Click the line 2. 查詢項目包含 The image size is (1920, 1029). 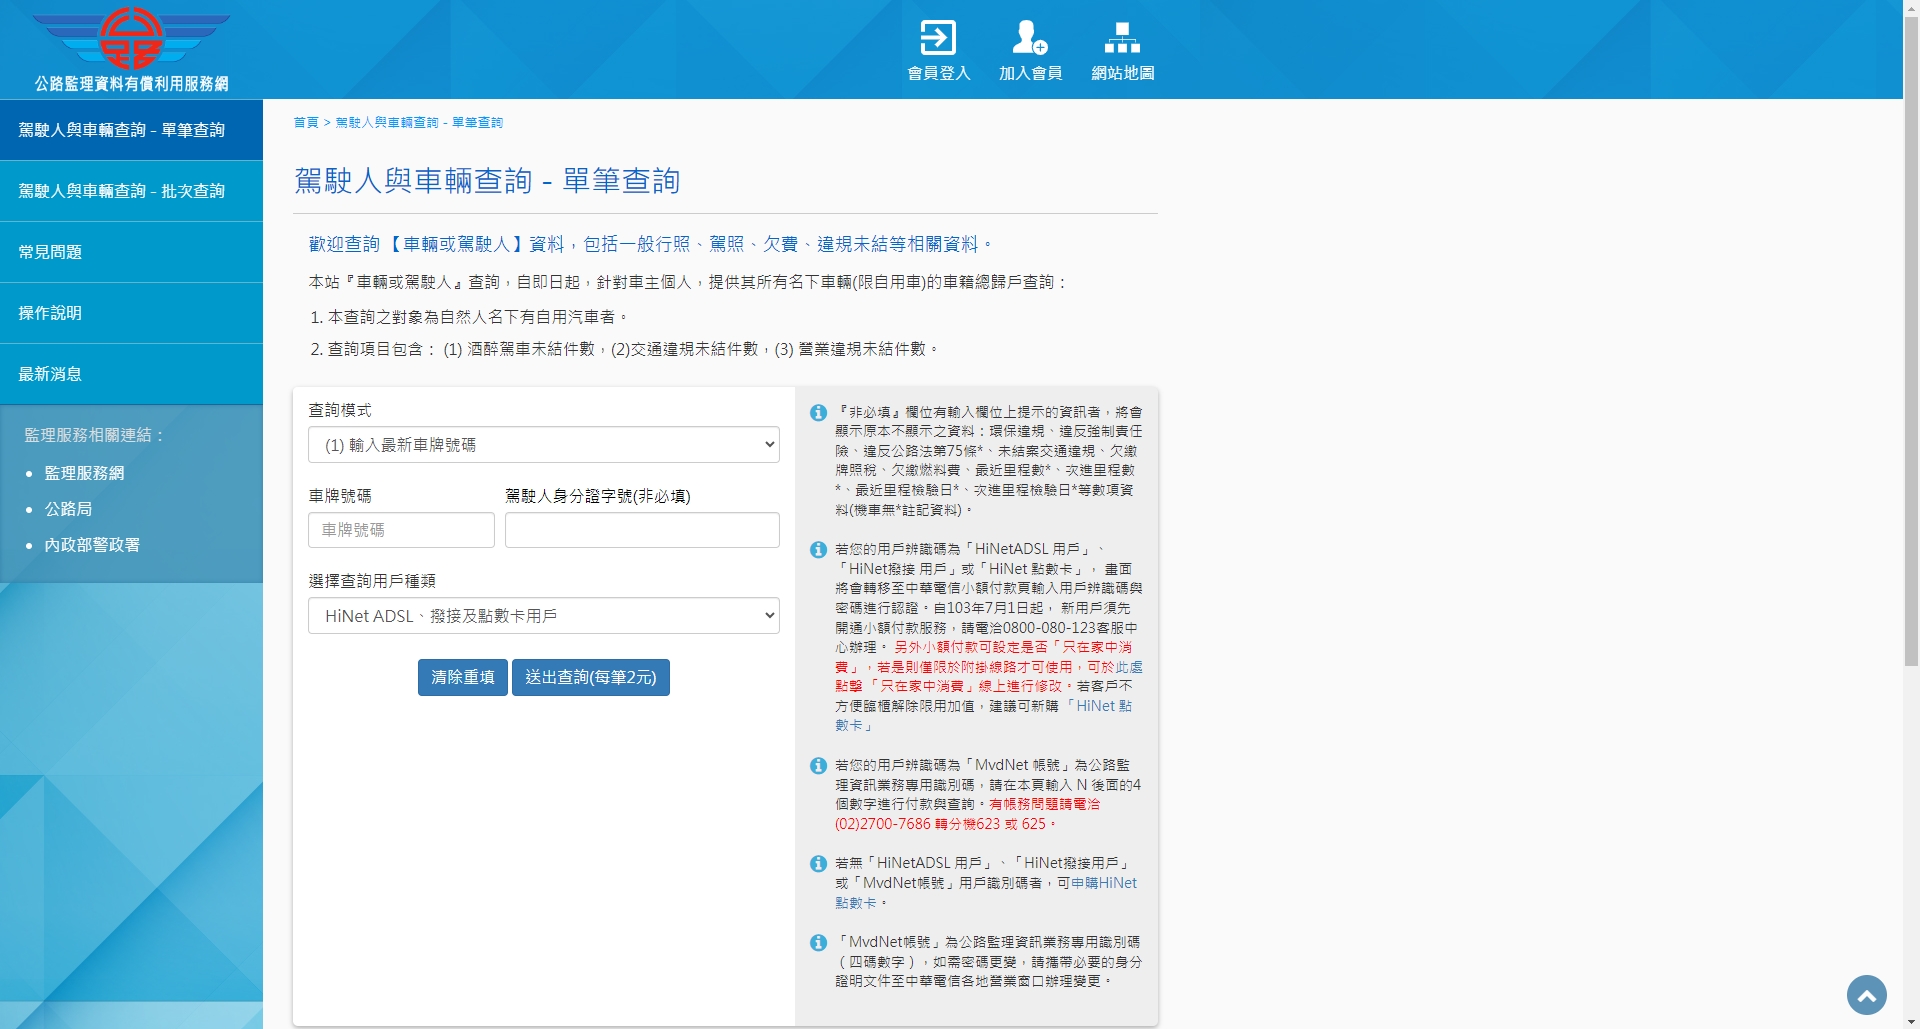coord(624,349)
